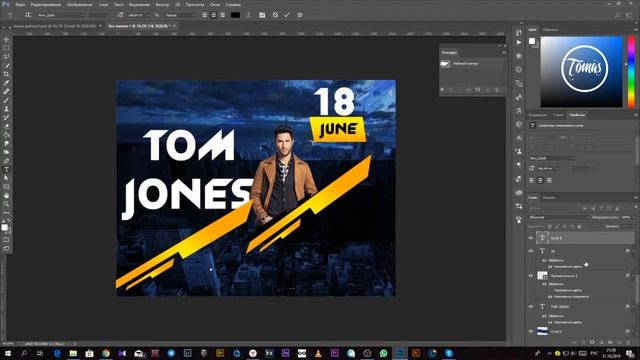Toggle lock all for the layer
The image size is (640, 360).
coord(579,226)
